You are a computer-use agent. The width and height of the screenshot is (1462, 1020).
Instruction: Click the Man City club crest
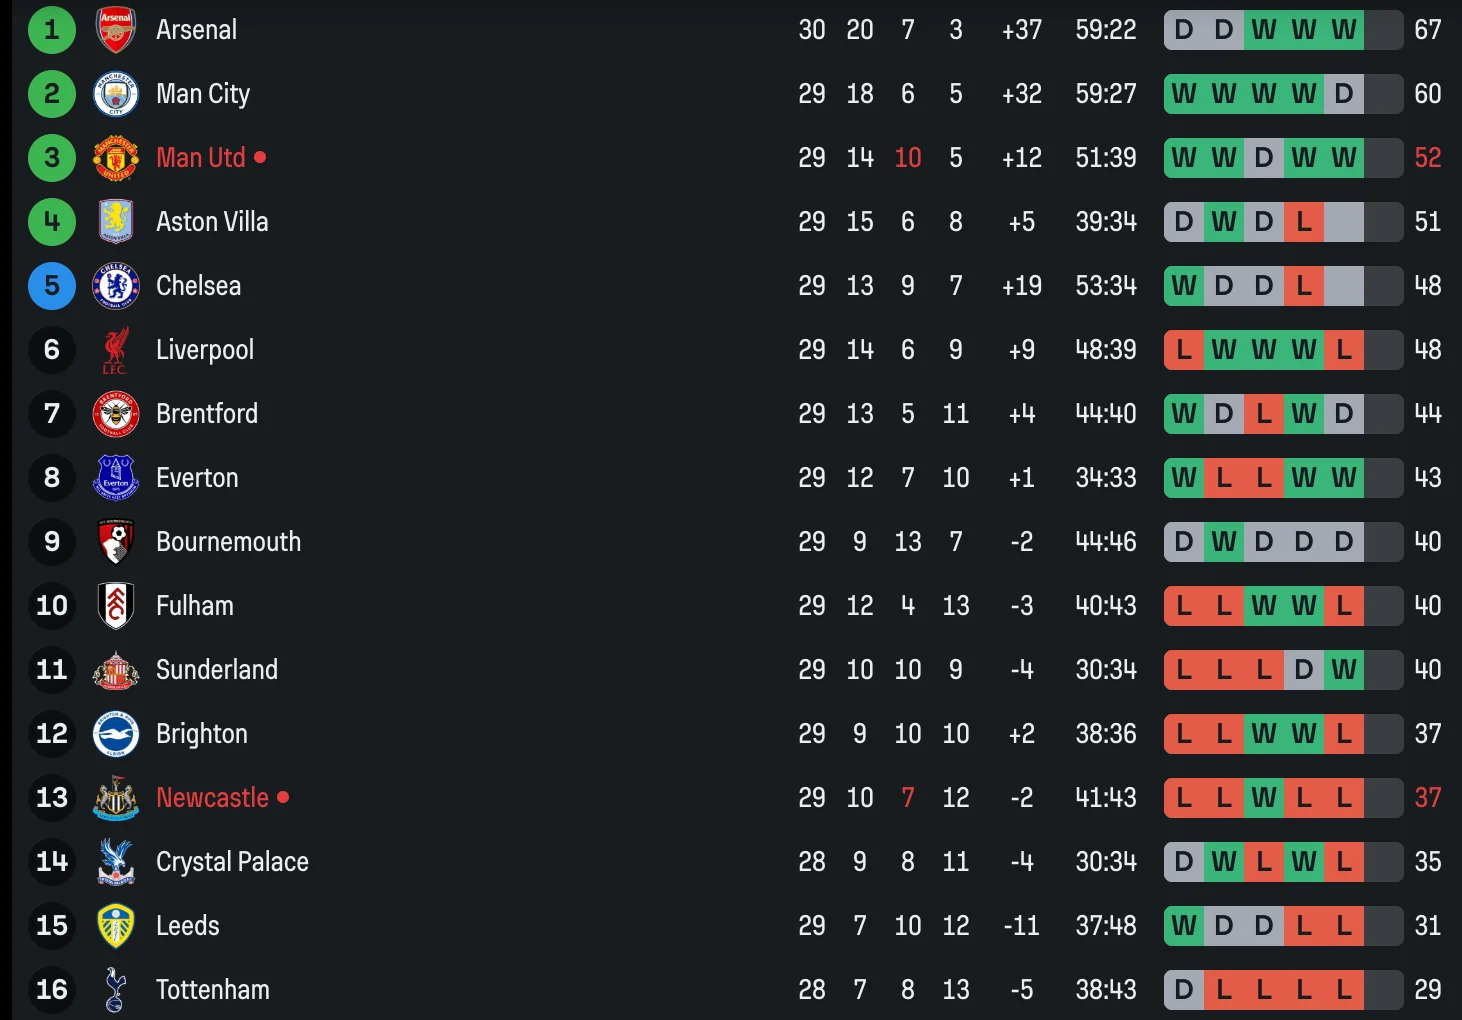click(116, 94)
